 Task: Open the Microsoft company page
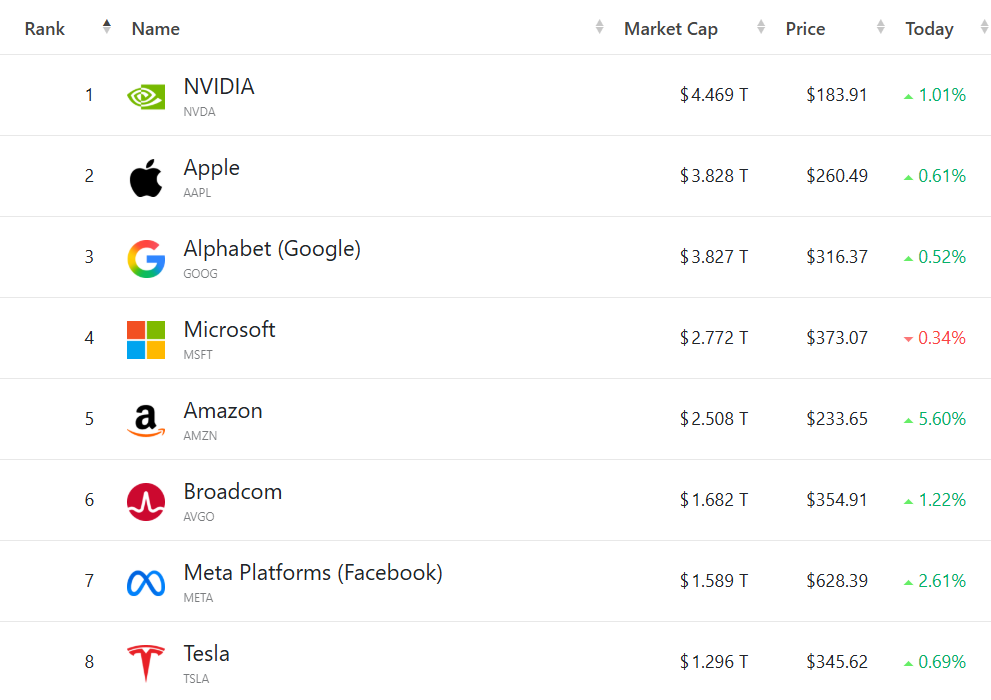coord(229,330)
